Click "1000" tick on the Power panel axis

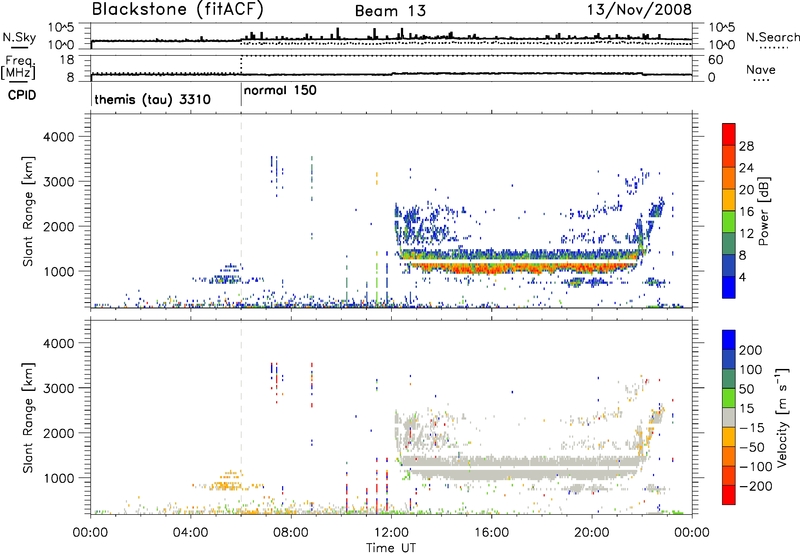pyautogui.click(x=58, y=271)
